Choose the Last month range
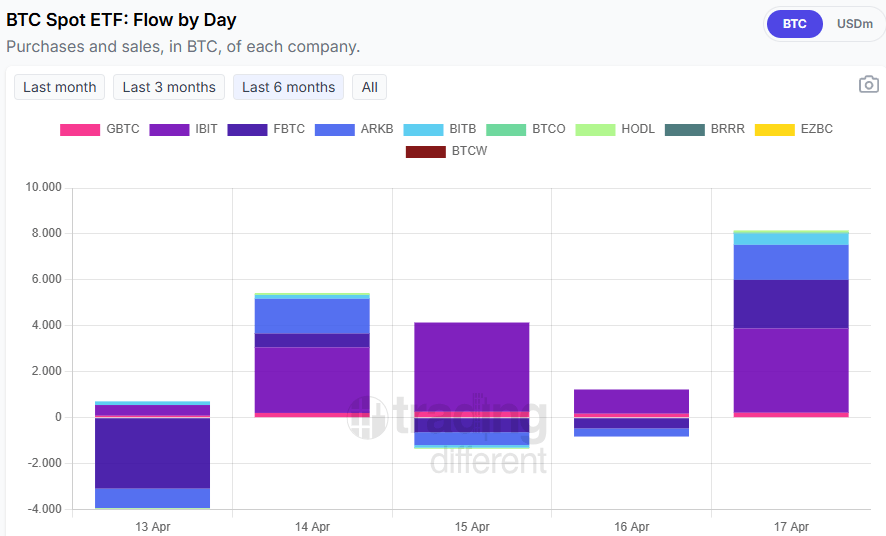This screenshot has width=886, height=536. tap(60, 87)
